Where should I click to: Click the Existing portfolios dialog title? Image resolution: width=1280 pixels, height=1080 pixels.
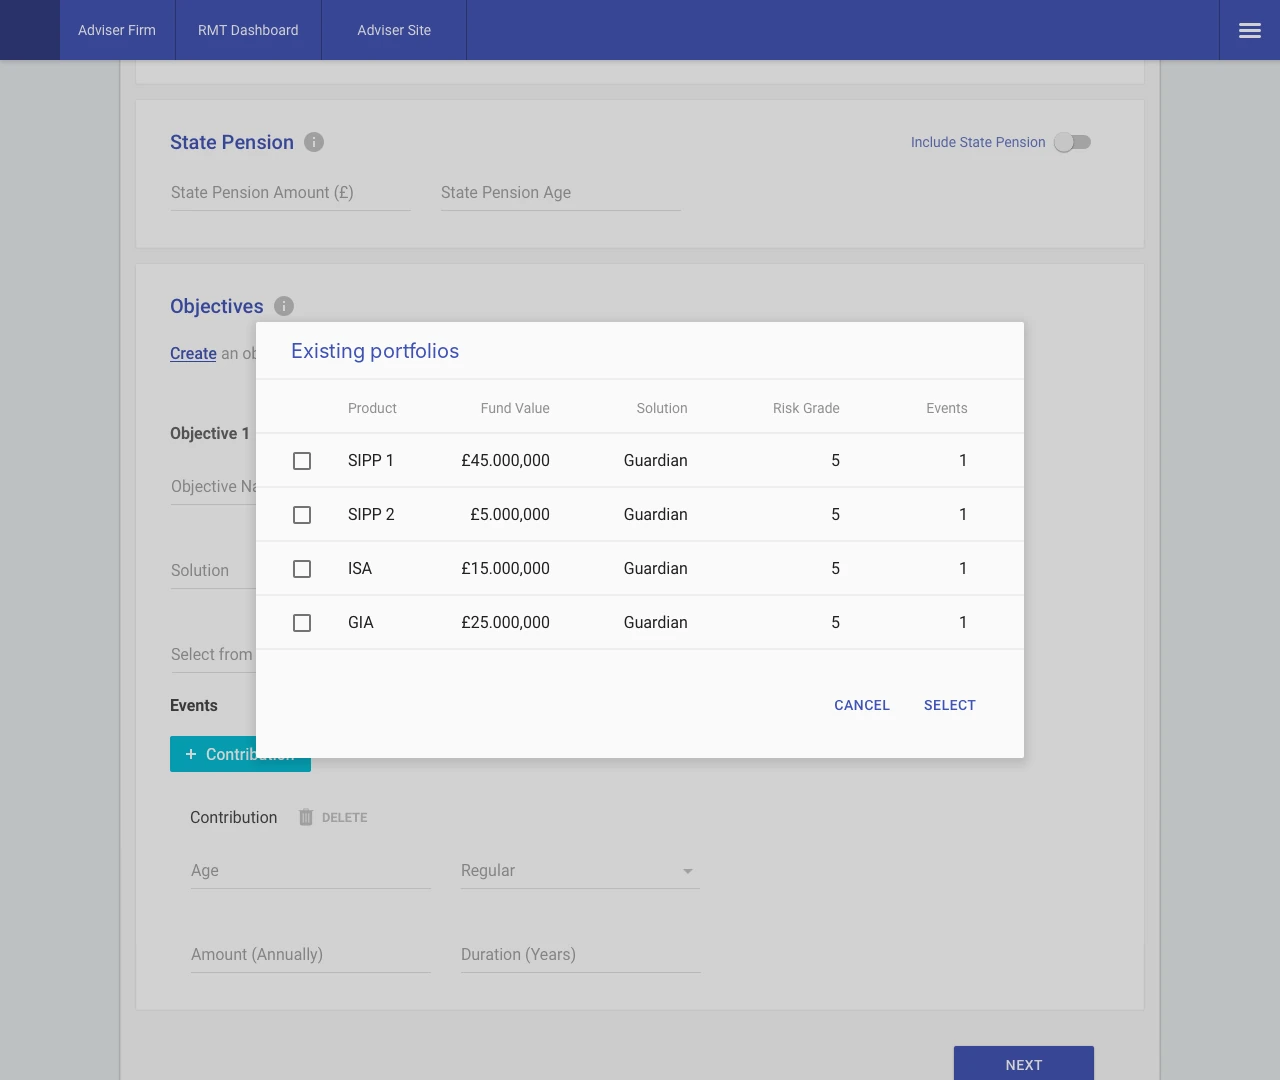375,351
